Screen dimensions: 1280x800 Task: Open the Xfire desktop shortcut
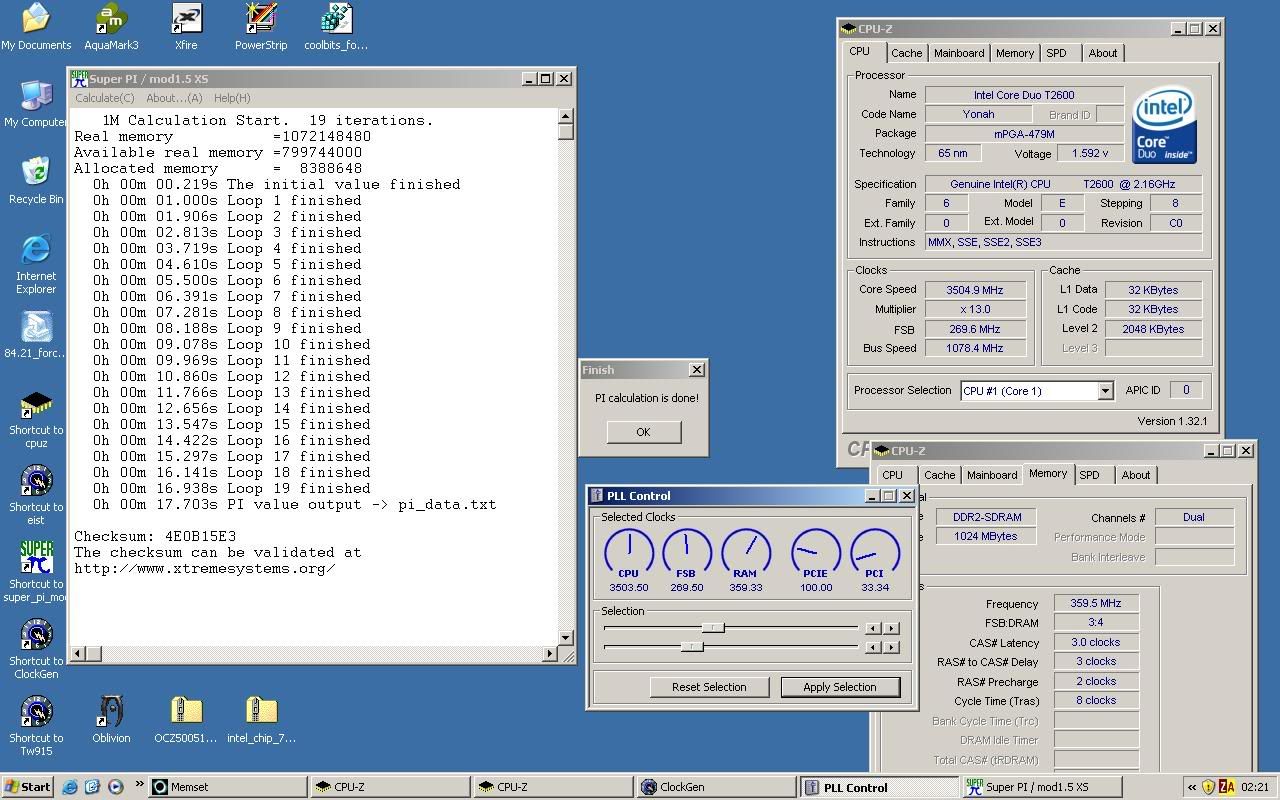pyautogui.click(x=186, y=27)
